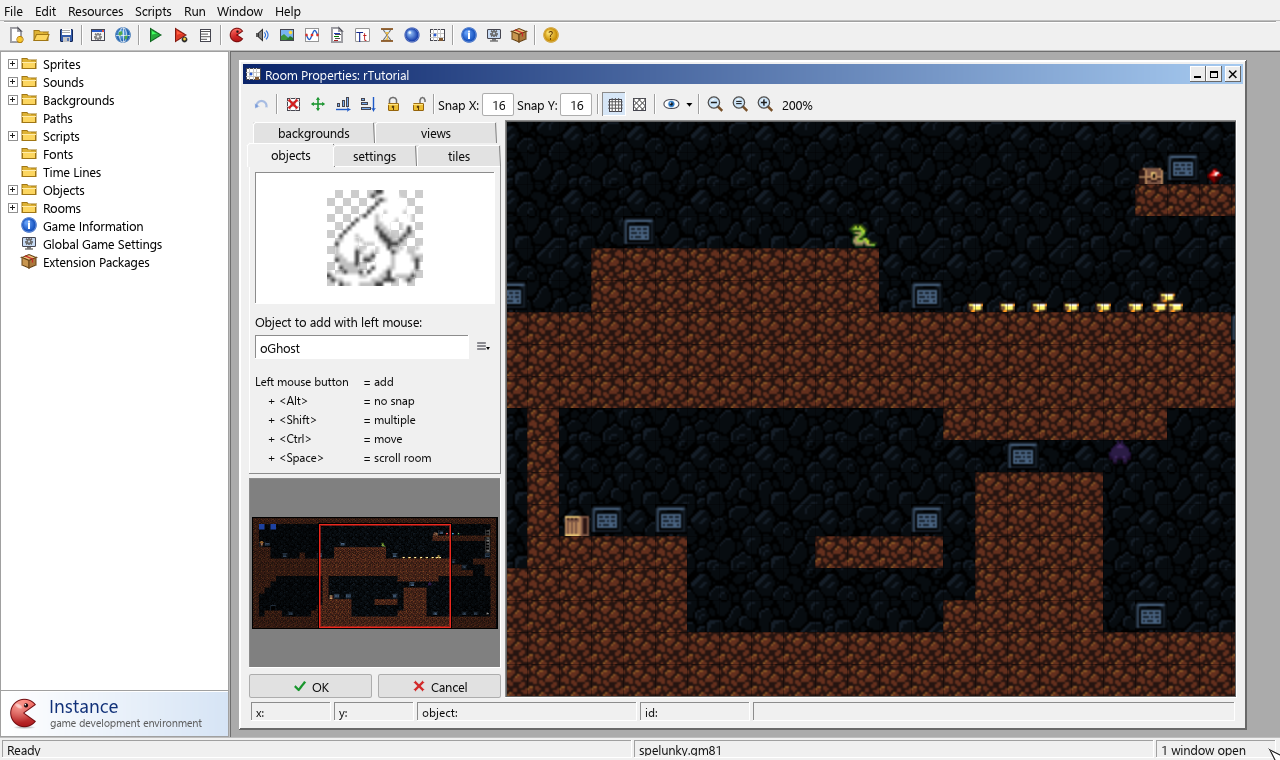Viewport: 1280px width, 760px height.
Task: Toggle the eye visibility button
Action: (671, 104)
